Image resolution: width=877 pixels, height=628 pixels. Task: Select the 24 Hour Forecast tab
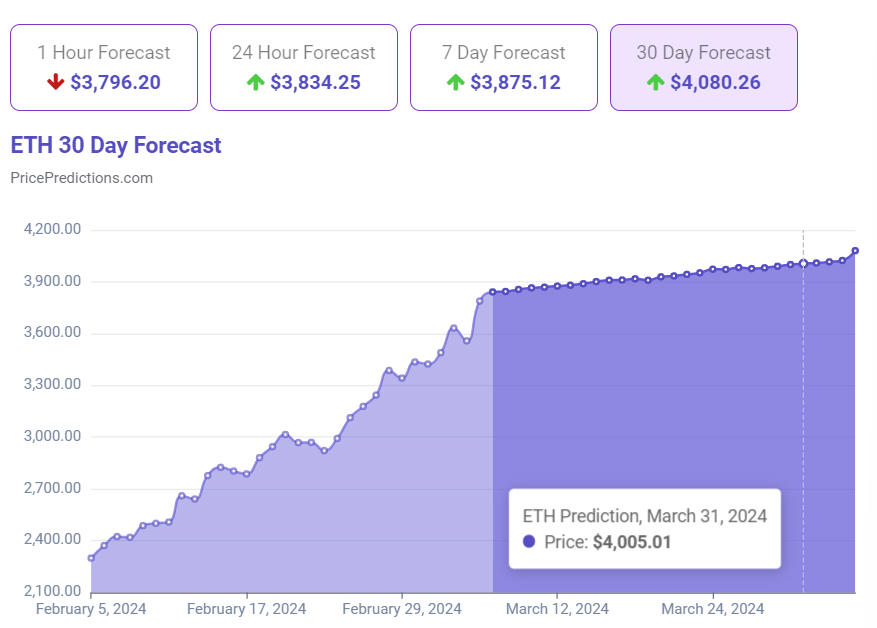[303, 66]
